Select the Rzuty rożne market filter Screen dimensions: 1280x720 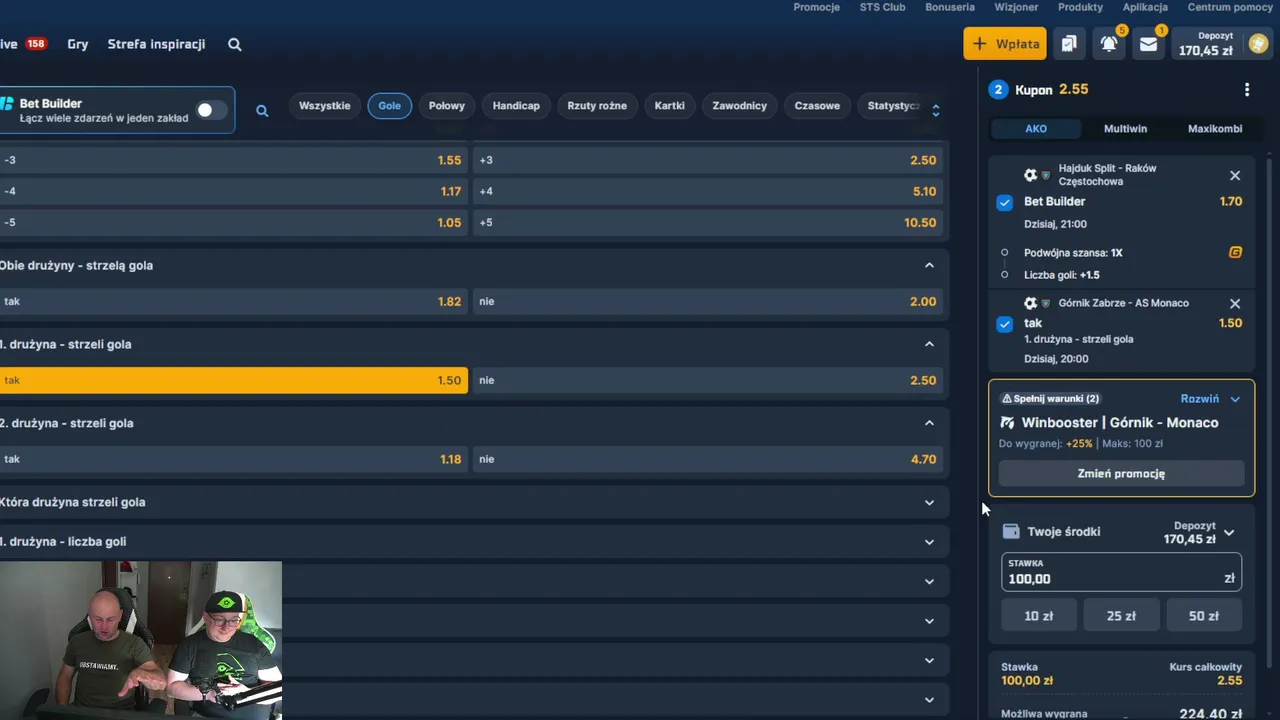(597, 106)
